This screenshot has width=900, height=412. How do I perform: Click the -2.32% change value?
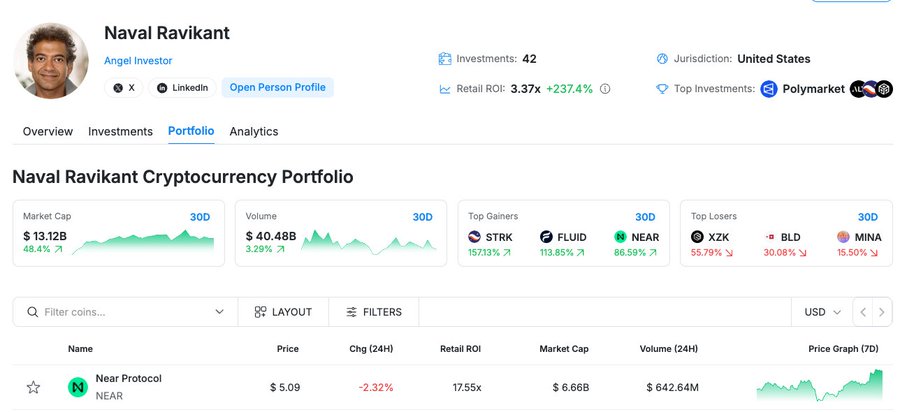click(376, 387)
